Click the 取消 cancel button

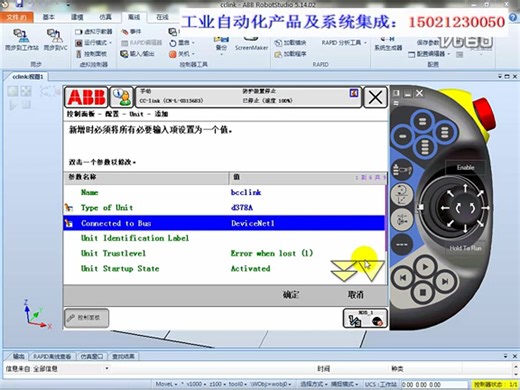point(355,295)
